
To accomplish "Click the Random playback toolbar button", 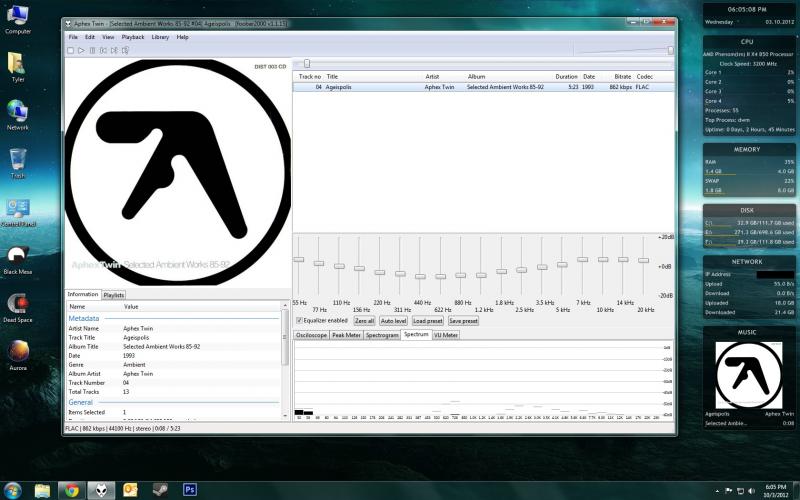I will (125, 51).
